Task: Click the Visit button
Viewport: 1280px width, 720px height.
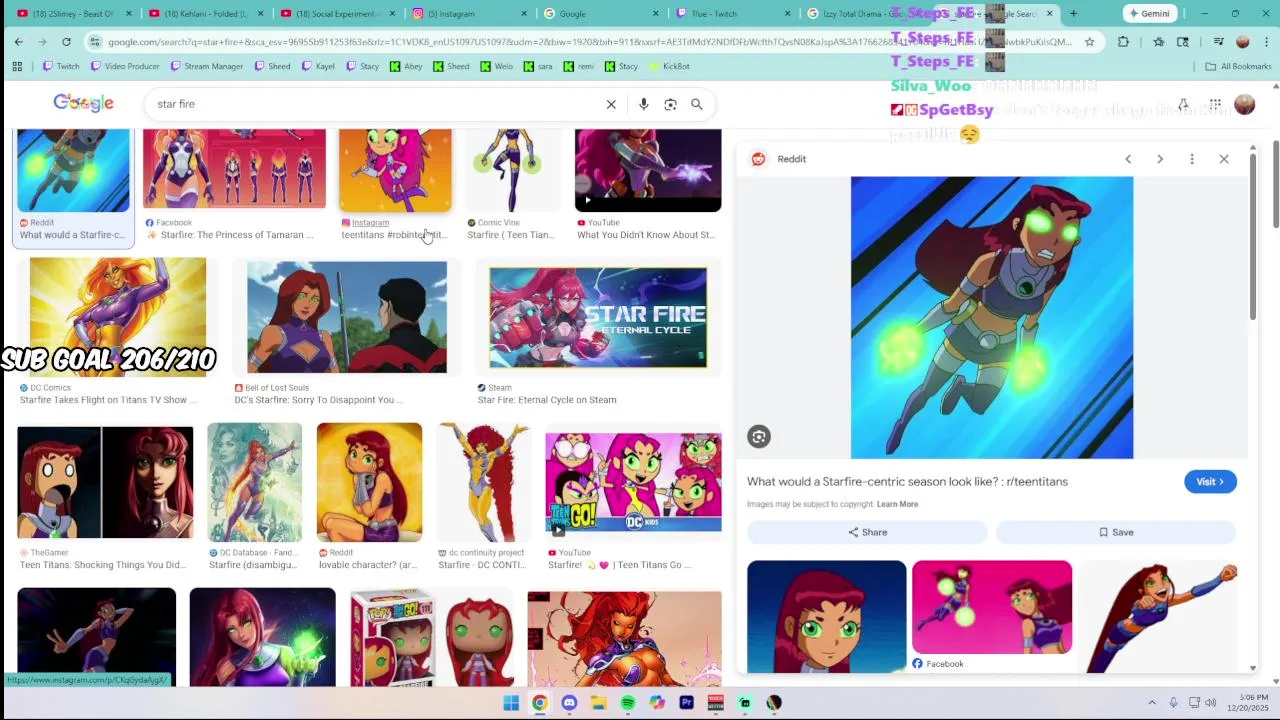Action: click(1210, 481)
